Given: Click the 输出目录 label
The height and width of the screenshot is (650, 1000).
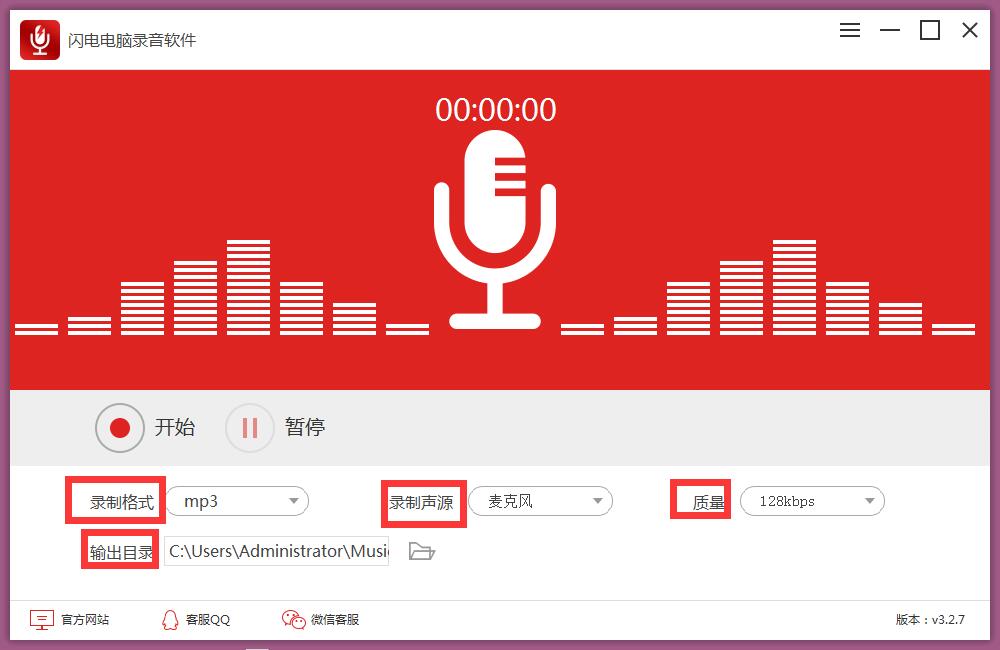Looking at the screenshot, I should tap(119, 550).
